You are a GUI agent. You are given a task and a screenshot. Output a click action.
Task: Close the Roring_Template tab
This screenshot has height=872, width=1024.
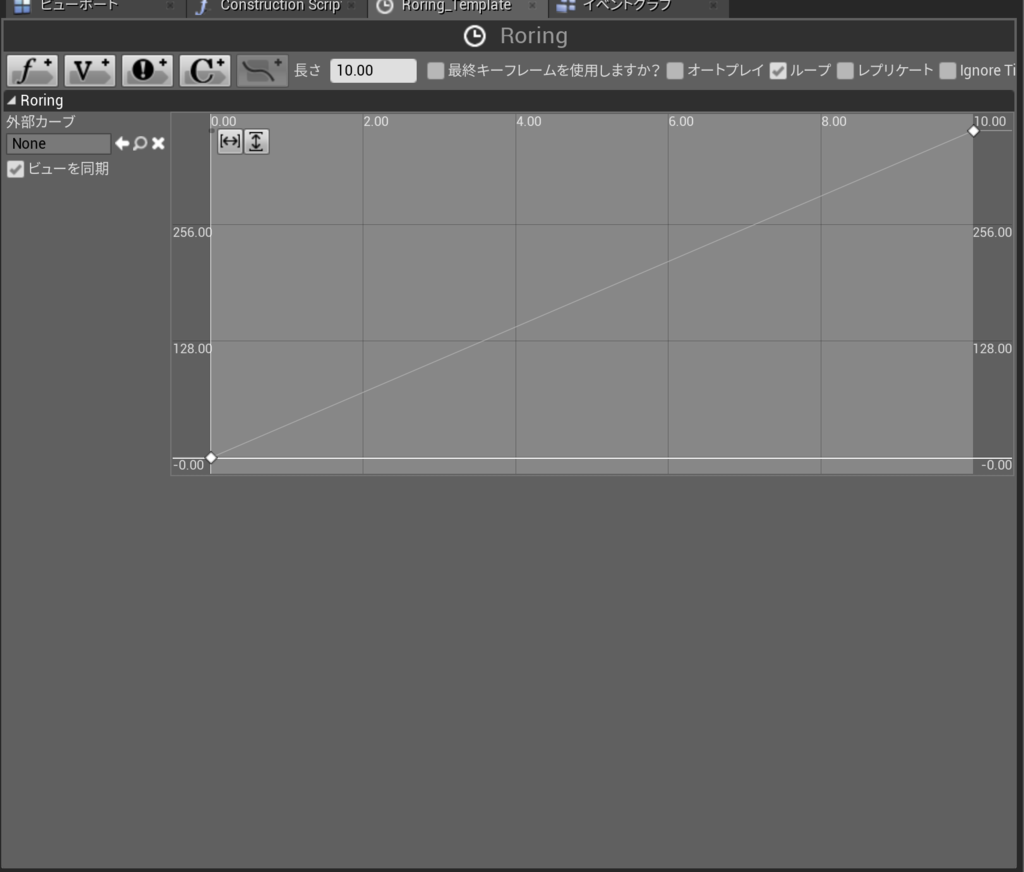click(532, 6)
